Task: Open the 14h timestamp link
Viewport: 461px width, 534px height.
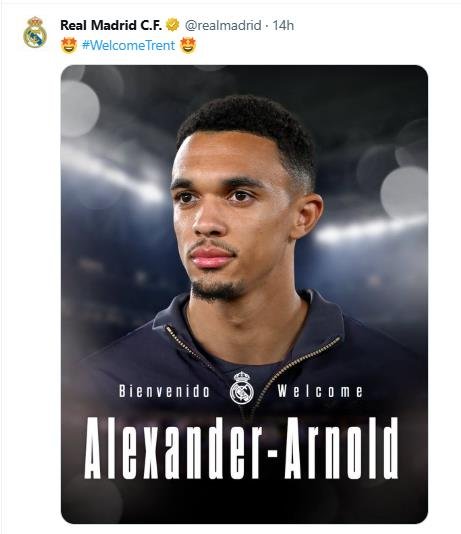Action: click(283, 26)
